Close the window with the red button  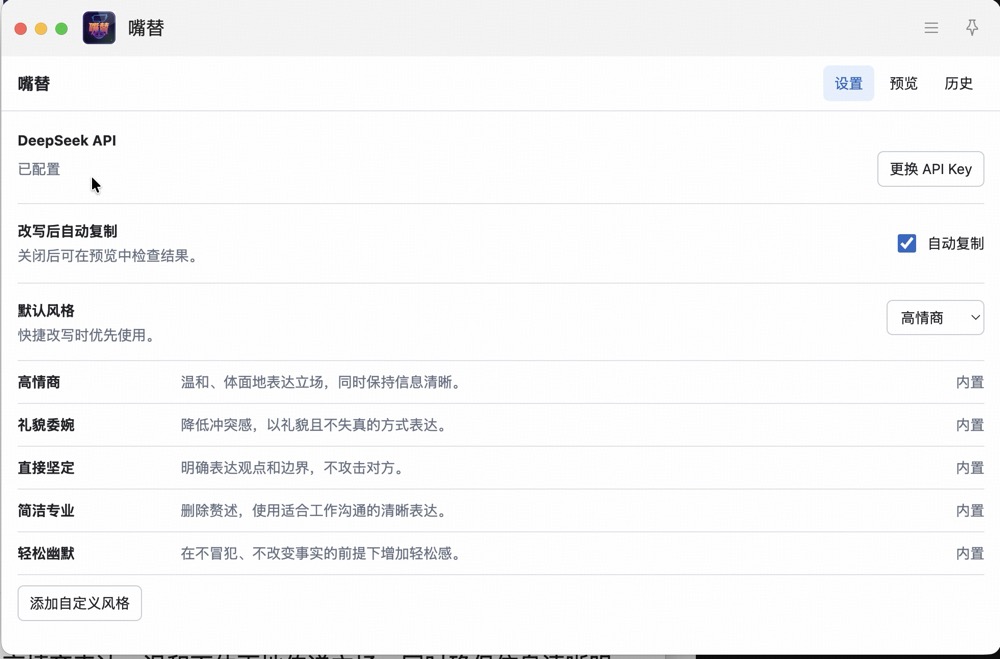[20, 29]
